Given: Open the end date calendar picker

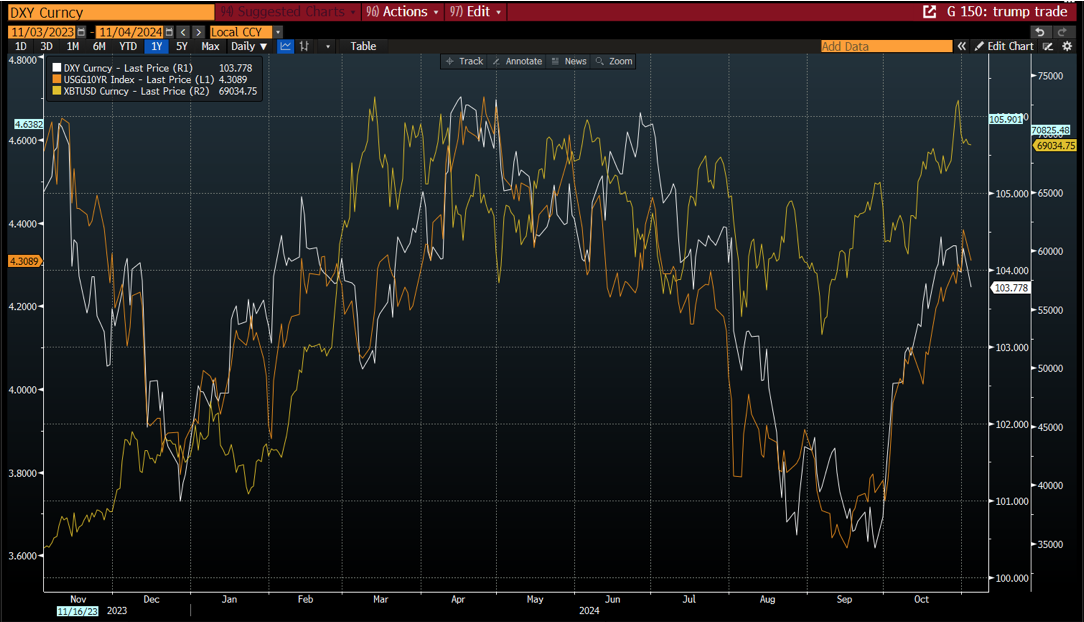Looking at the screenshot, I should click(169, 32).
